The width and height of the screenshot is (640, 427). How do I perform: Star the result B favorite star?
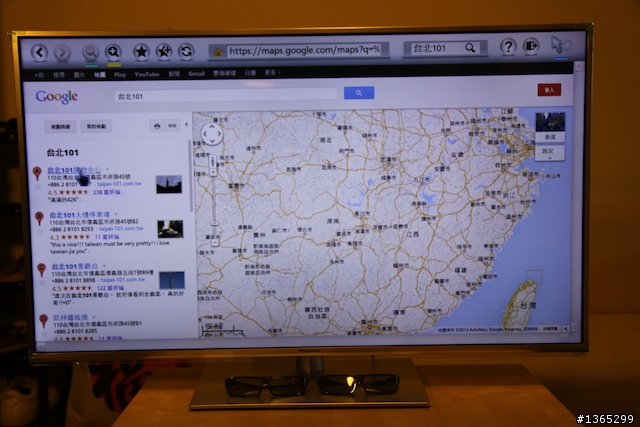[40, 232]
